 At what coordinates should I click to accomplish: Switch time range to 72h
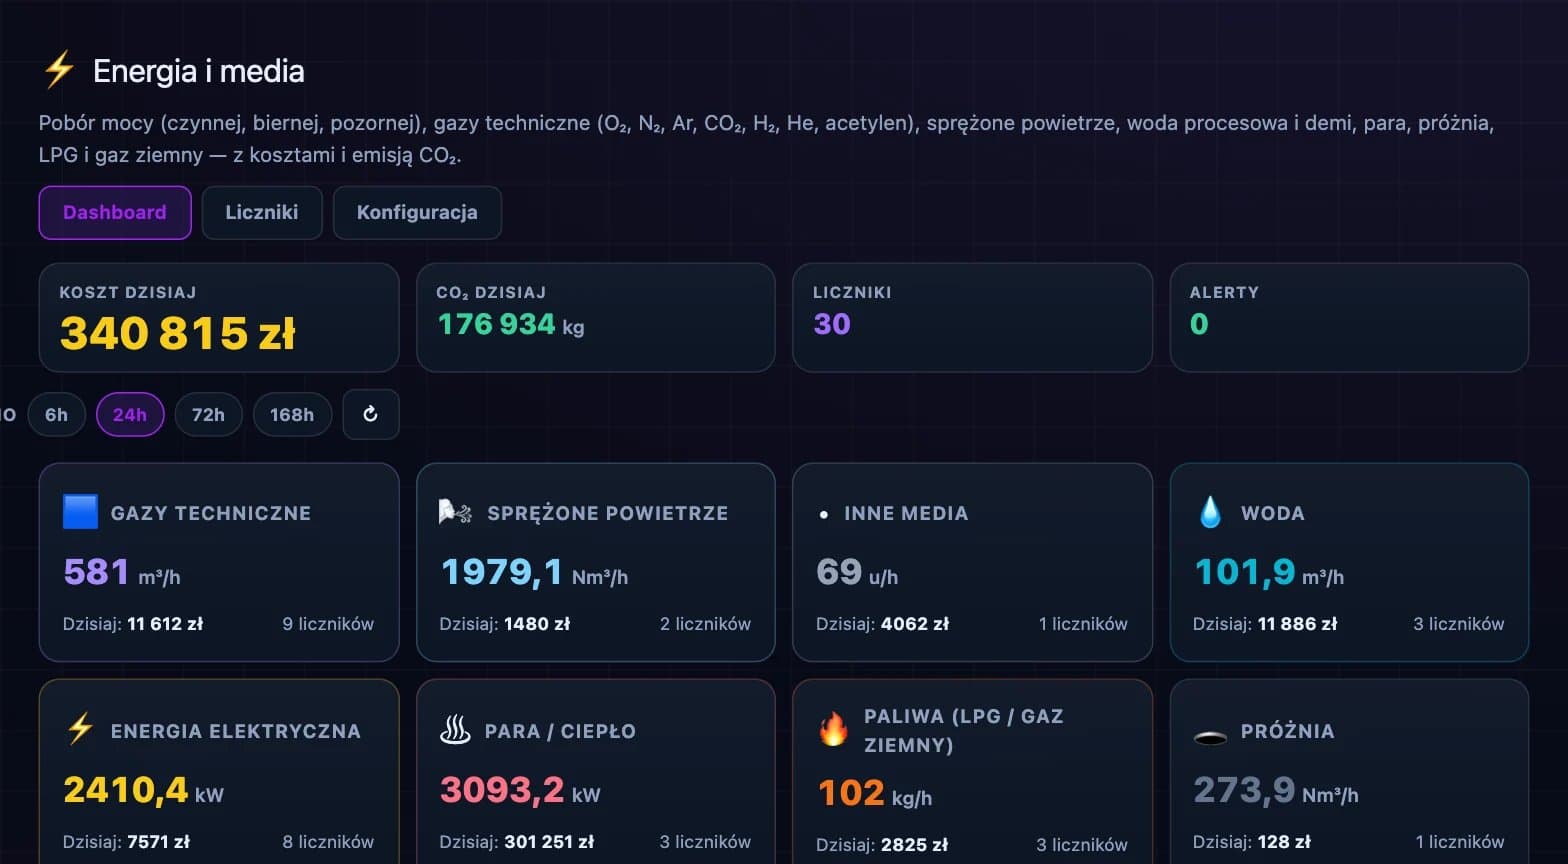pos(208,414)
